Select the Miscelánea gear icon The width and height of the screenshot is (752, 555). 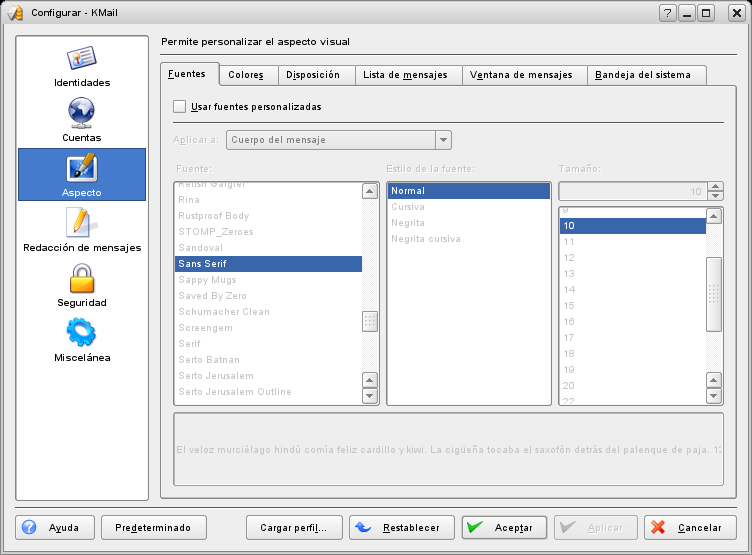point(81,333)
